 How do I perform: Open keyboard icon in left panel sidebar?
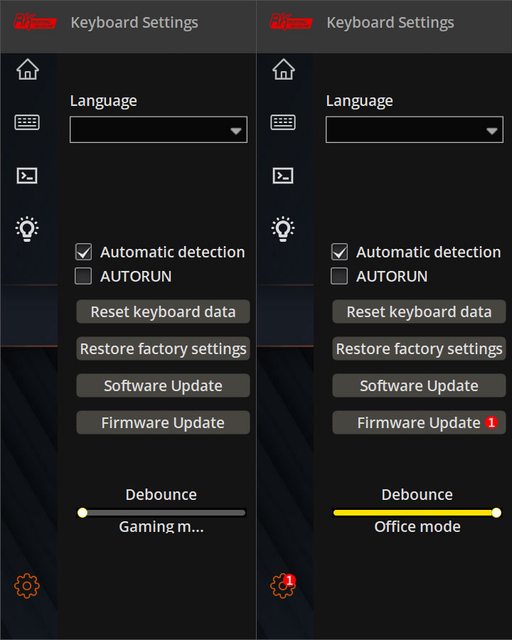(27, 122)
